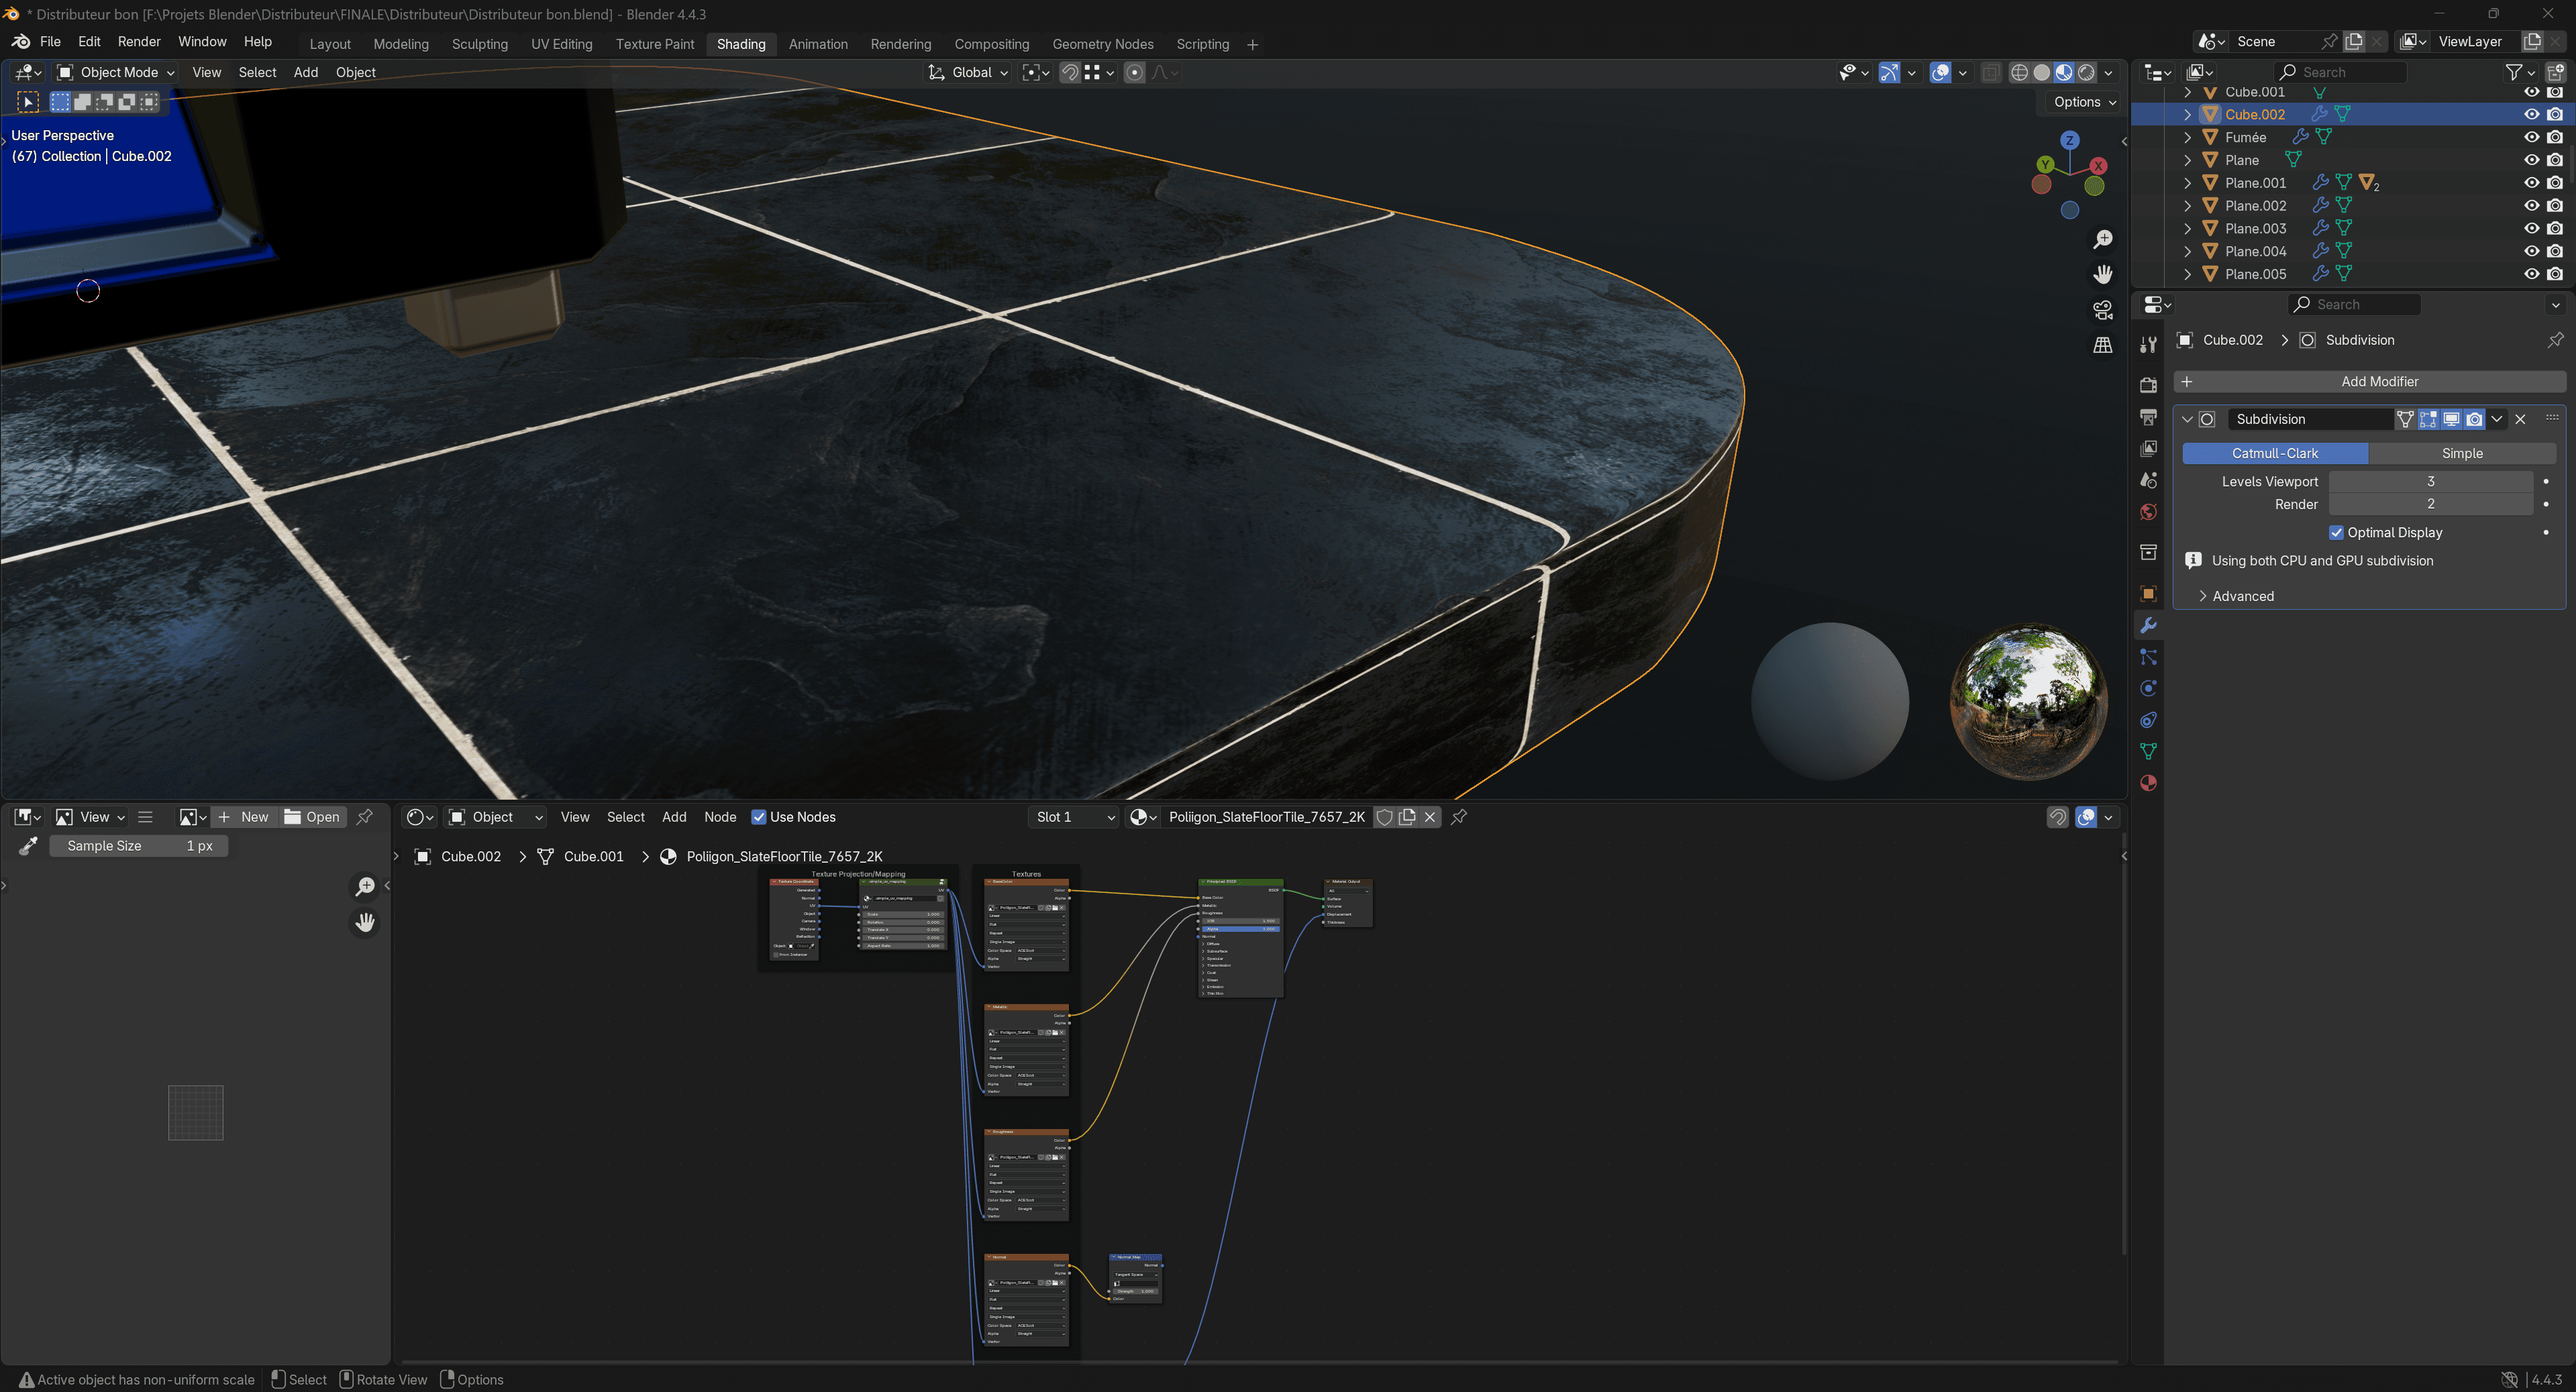Click the outliner Search field
Viewport: 2576px width, 1392px height.
click(2340, 72)
